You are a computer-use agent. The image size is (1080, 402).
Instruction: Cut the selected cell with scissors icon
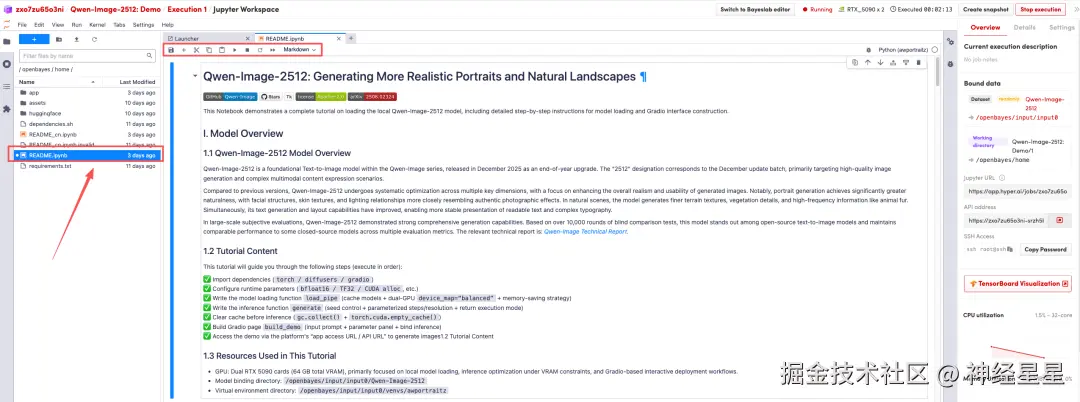click(196, 50)
